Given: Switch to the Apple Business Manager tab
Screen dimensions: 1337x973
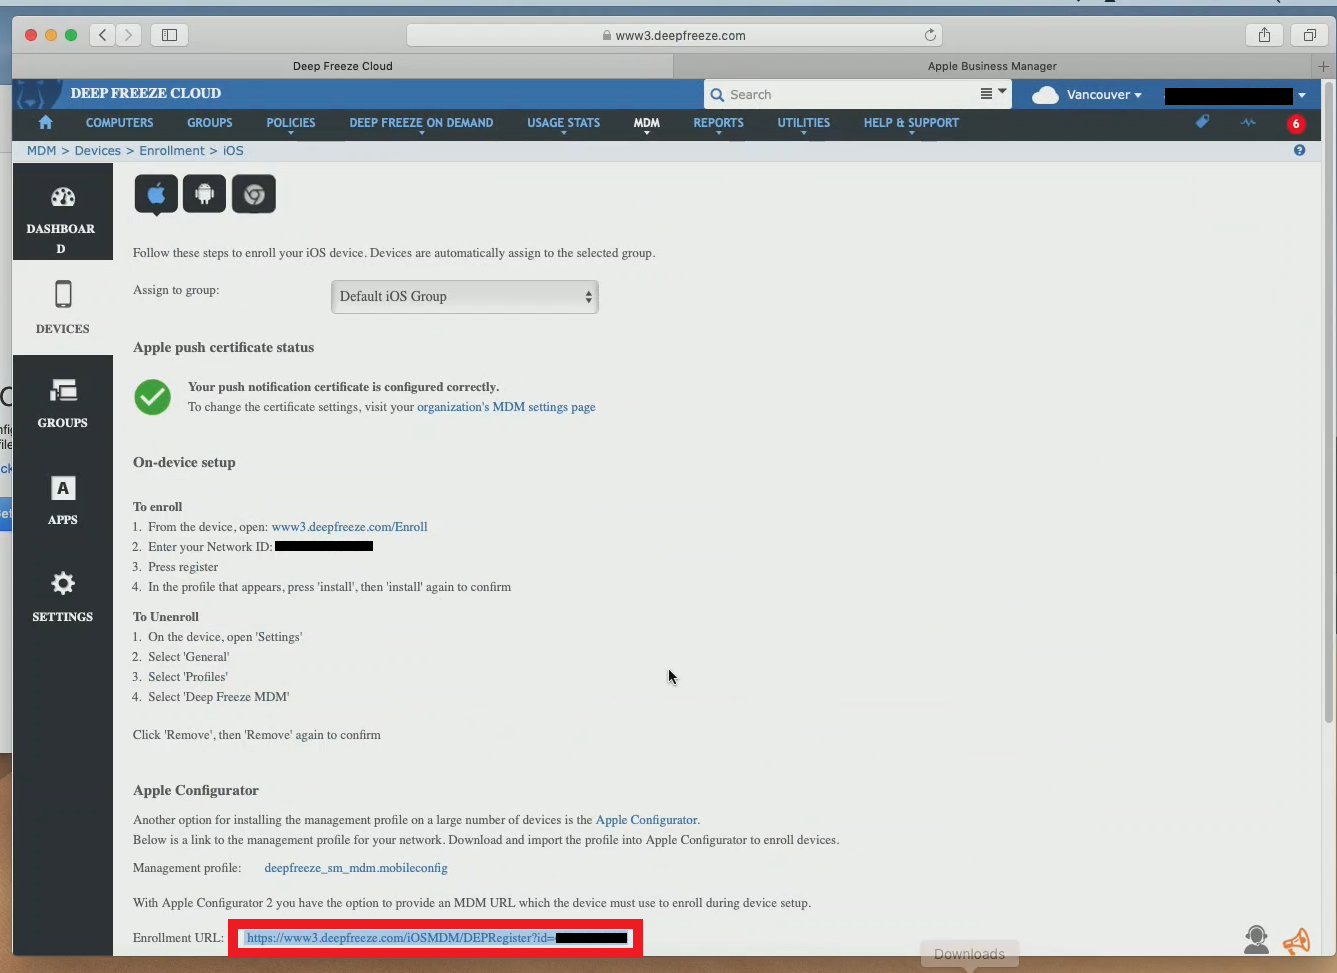Looking at the screenshot, I should click(992, 66).
